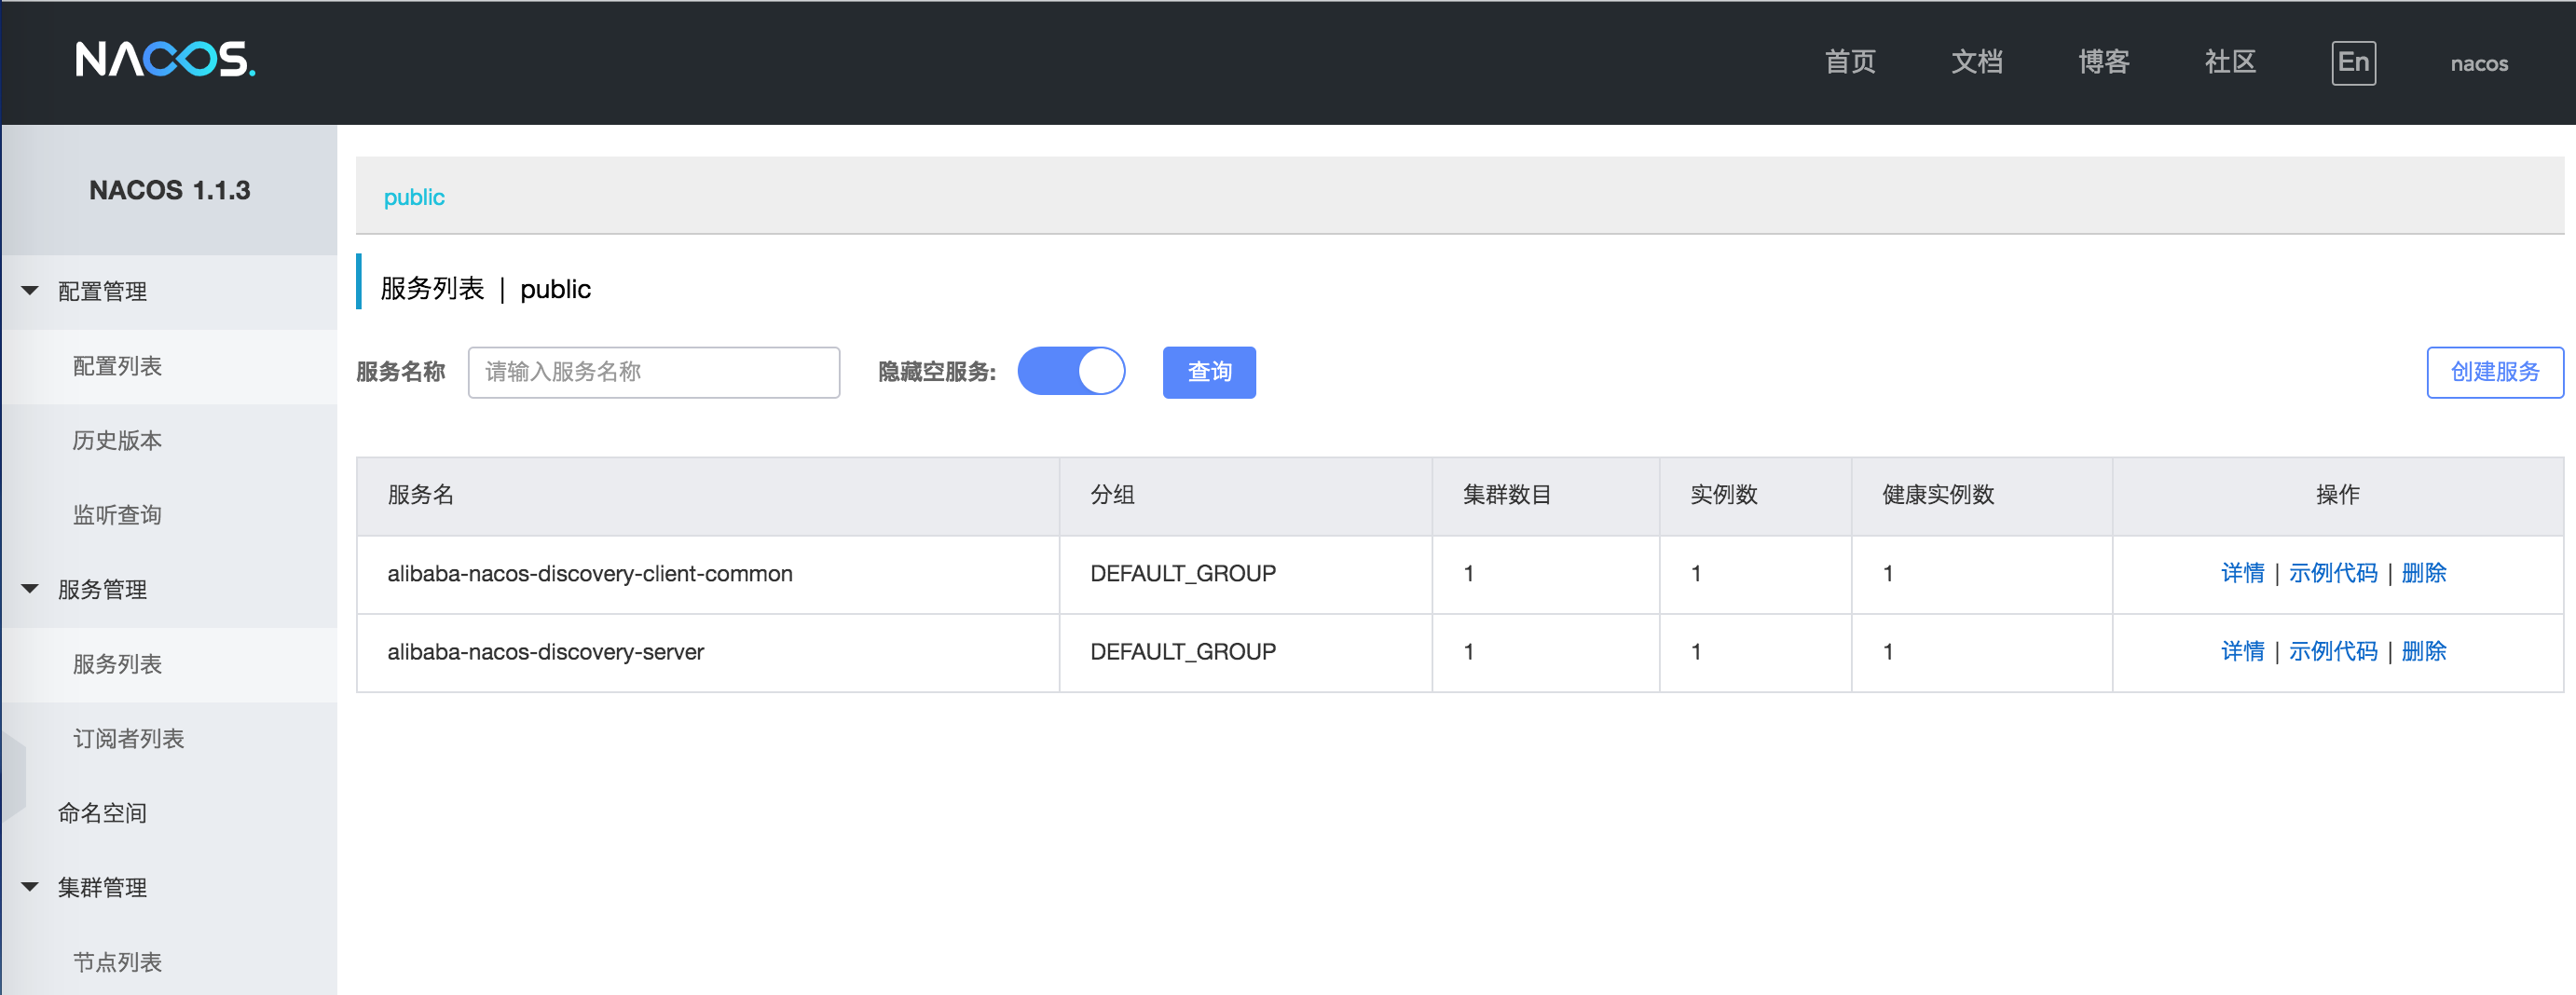The width and height of the screenshot is (2576, 995).
Task: Delete the alibaba-nacos-discovery-server service
Action: [x=2423, y=651]
